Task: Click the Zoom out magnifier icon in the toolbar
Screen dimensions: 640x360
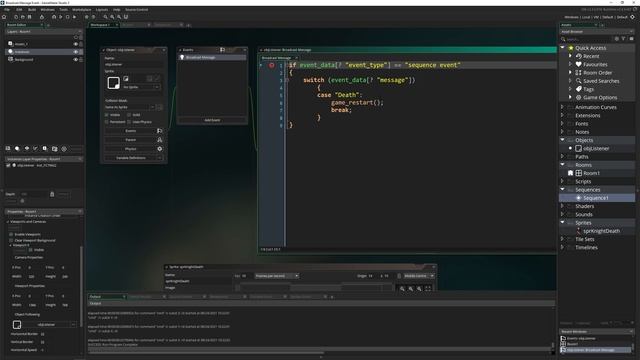Action: [x=119, y=17]
